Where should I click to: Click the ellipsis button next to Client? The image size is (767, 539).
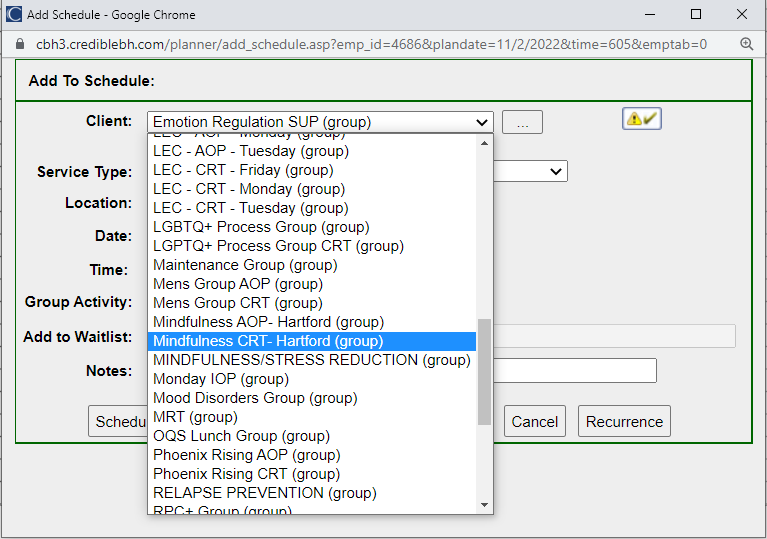[x=521, y=122]
